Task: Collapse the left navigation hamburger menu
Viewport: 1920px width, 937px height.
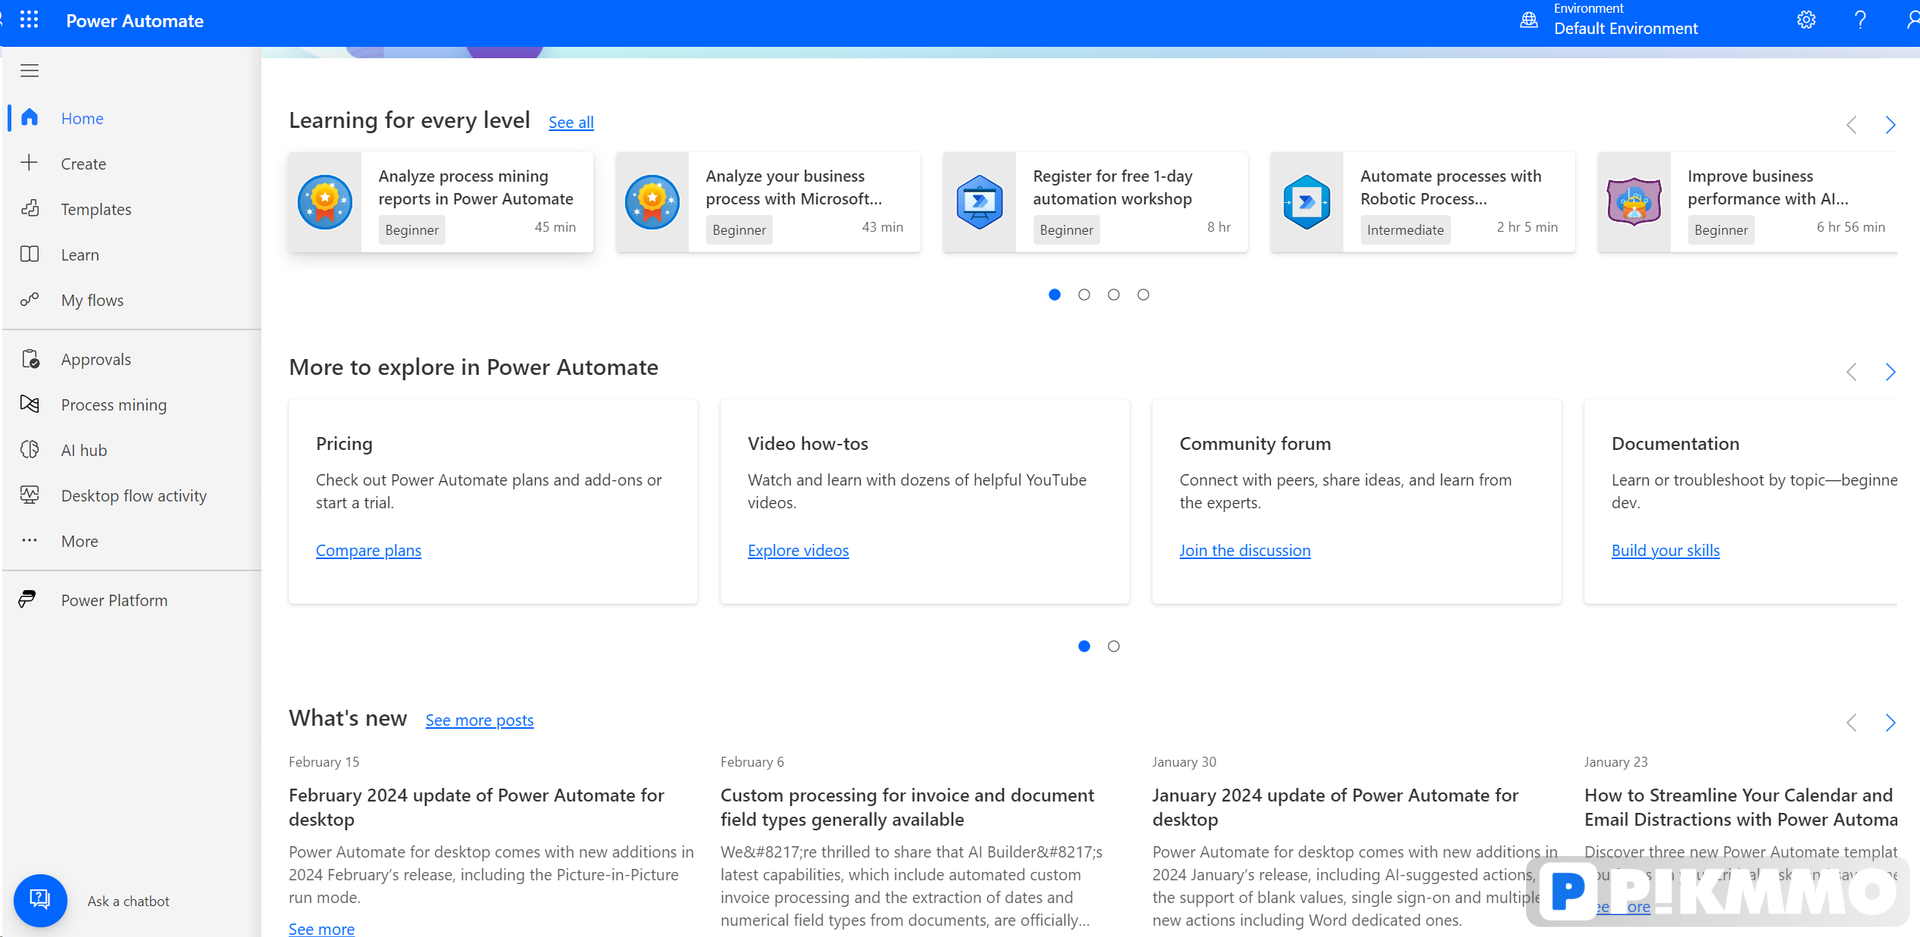Action: pyautogui.click(x=30, y=71)
